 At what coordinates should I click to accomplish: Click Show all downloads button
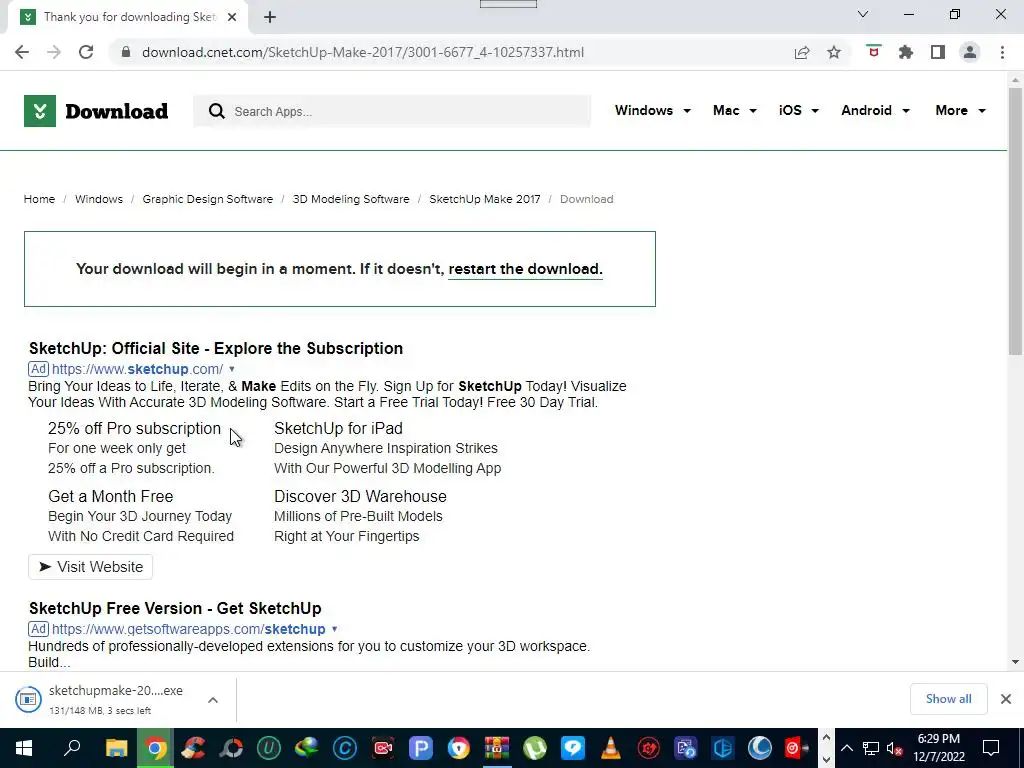coord(948,699)
